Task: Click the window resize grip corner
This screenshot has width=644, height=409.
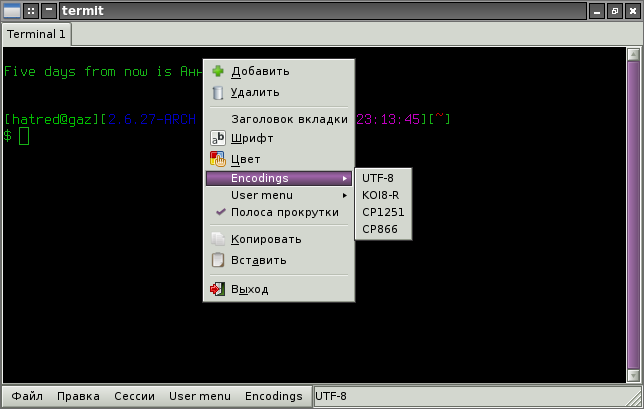Action: coord(635,400)
